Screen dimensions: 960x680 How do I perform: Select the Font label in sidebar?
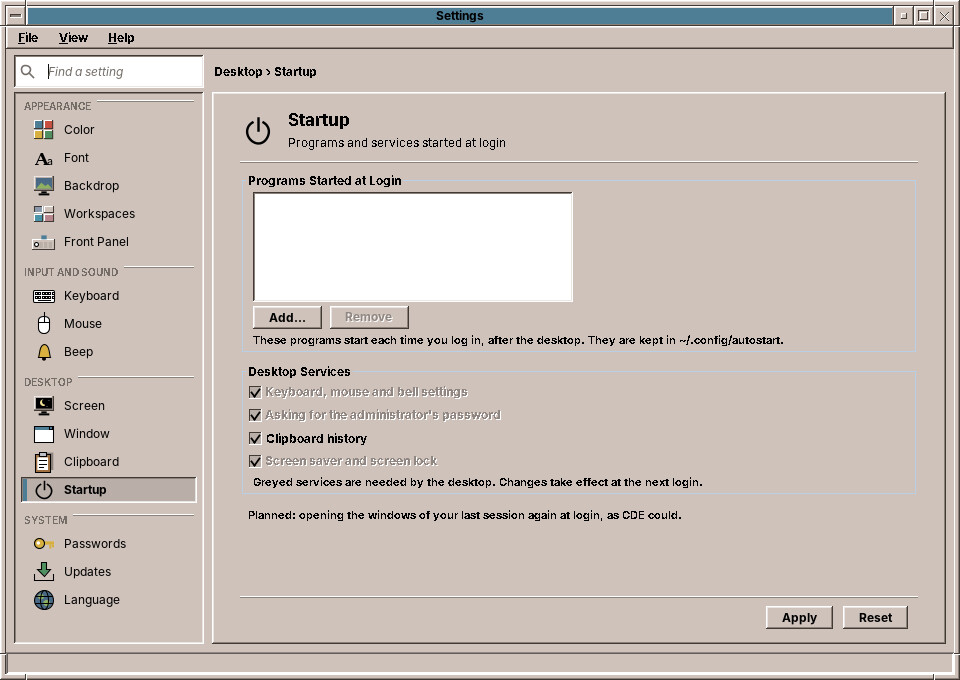(77, 158)
